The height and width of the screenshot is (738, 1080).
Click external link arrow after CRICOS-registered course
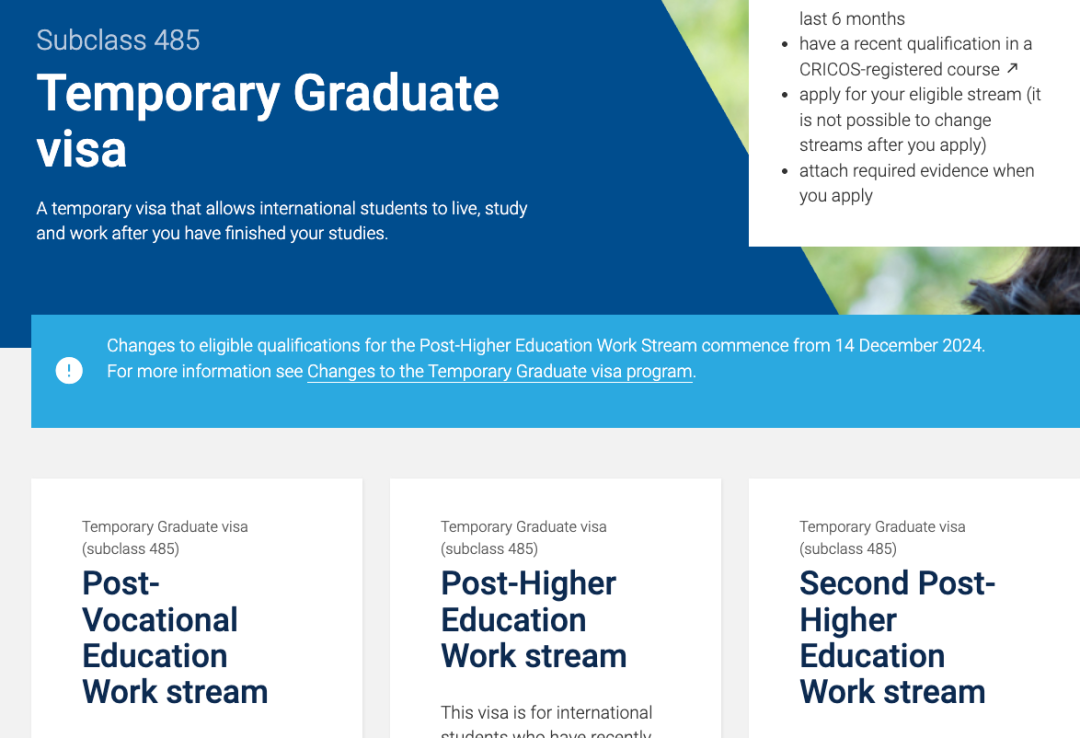1012,69
